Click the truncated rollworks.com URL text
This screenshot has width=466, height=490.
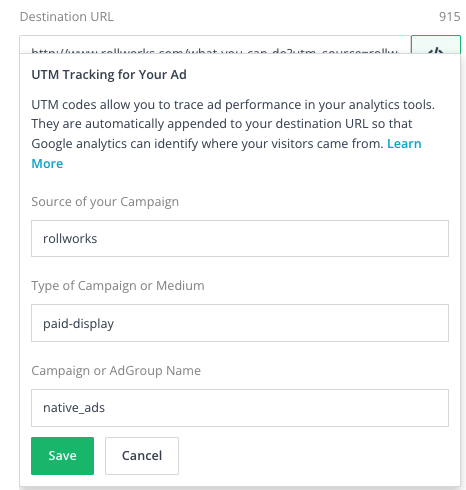click(215, 51)
